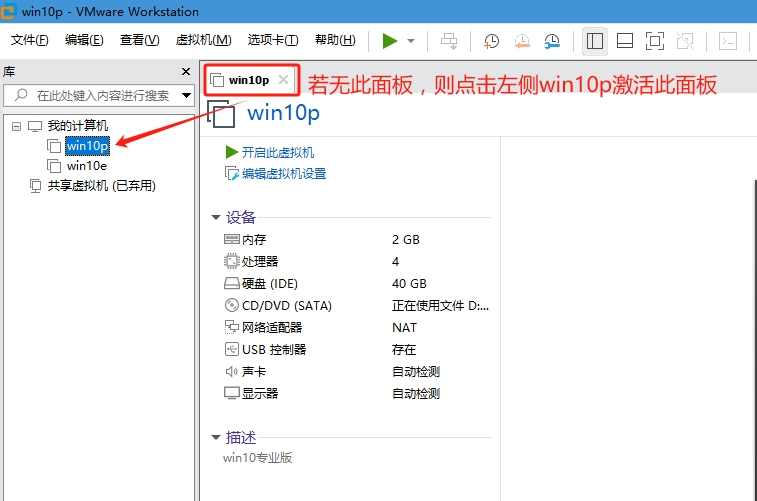This screenshot has width=757, height=501.
Task: Click the green power-on play button in toolbar
Action: pyautogui.click(x=390, y=41)
